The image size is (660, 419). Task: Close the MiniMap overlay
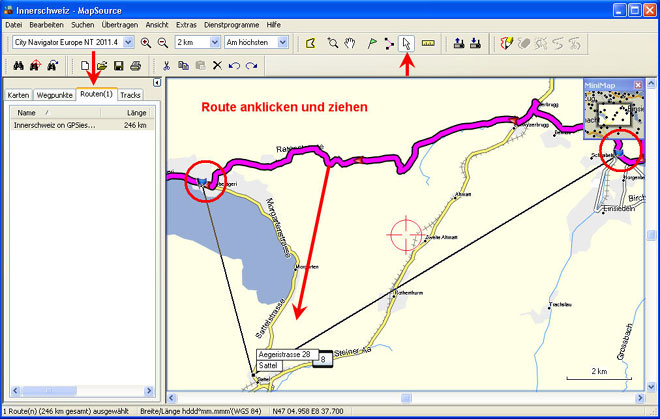click(638, 85)
